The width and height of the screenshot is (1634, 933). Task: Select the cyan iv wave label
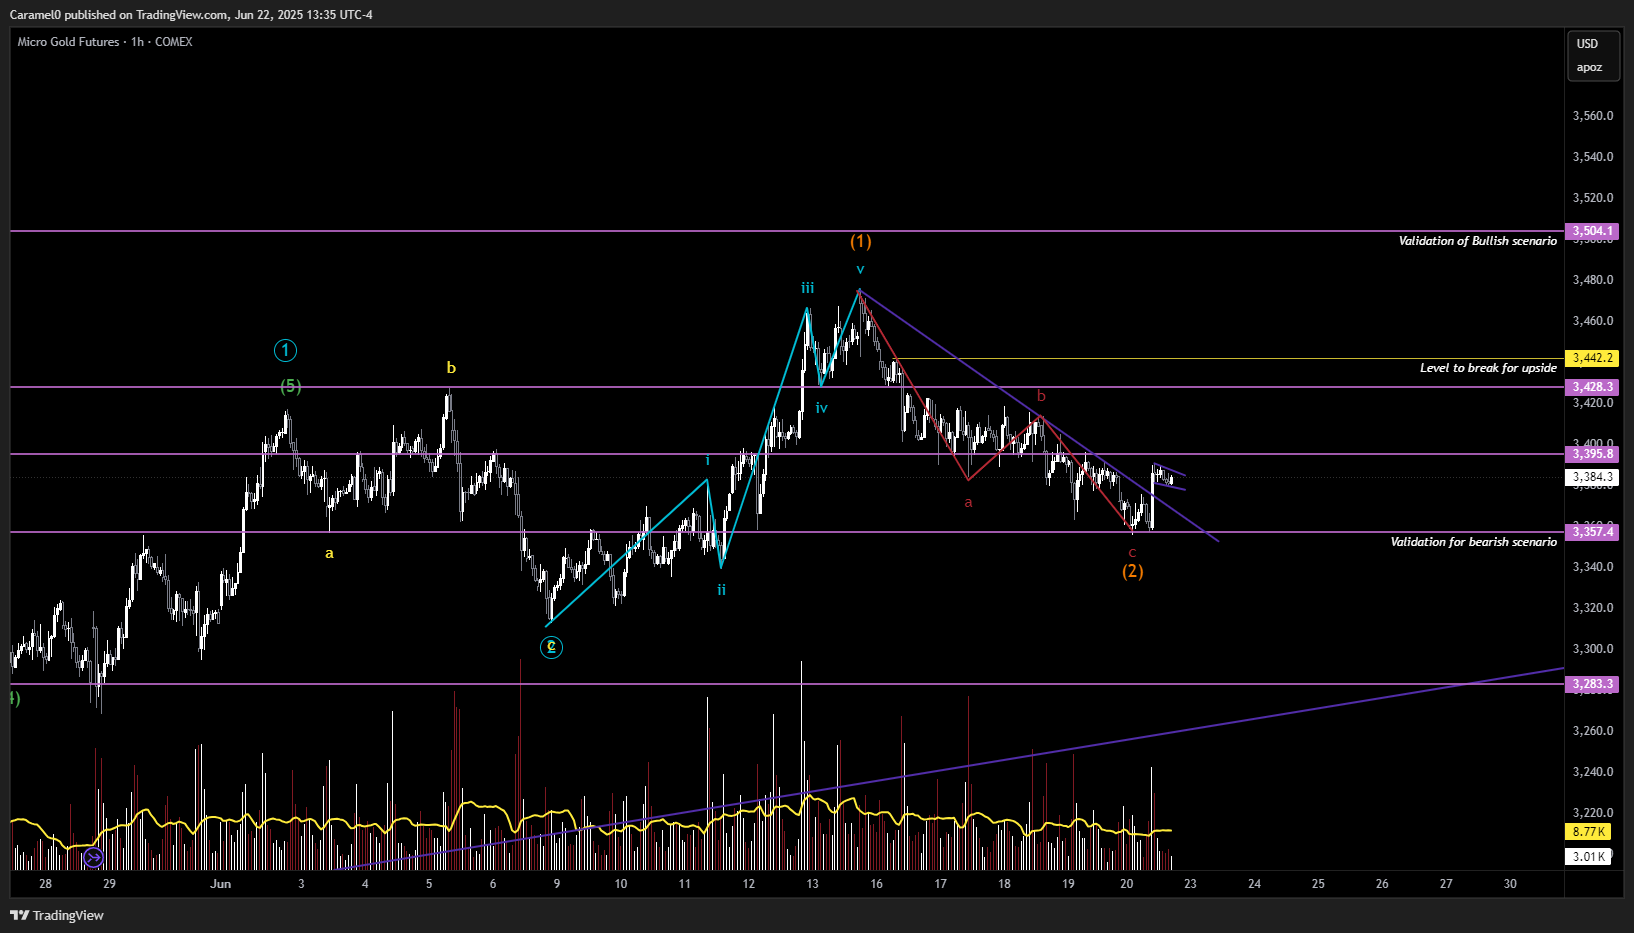[821, 408]
